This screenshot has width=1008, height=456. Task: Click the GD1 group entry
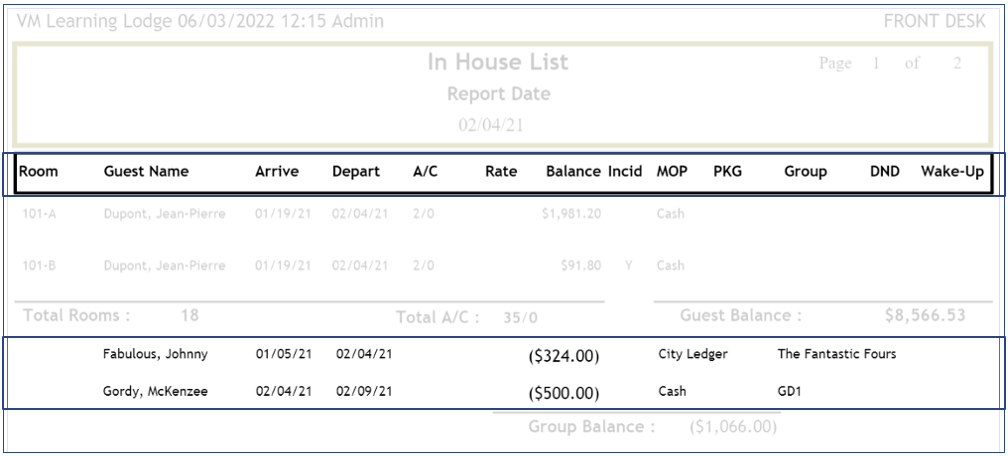point(788,391)
